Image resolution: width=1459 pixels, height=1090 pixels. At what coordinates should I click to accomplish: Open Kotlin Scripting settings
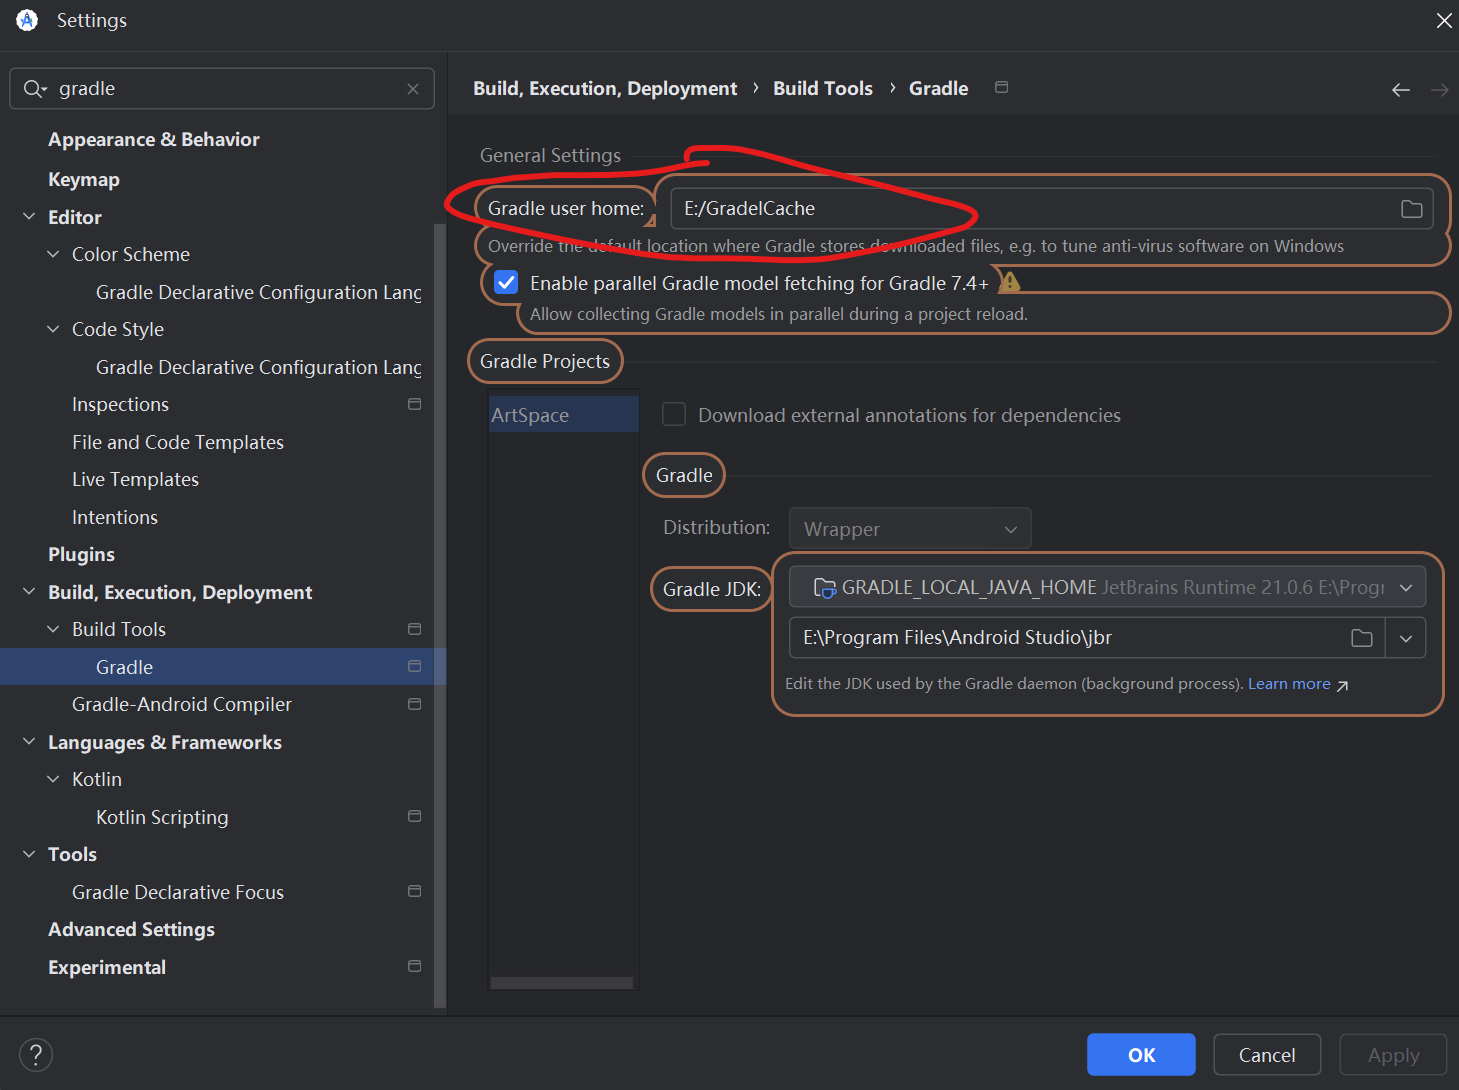(162, 817)
